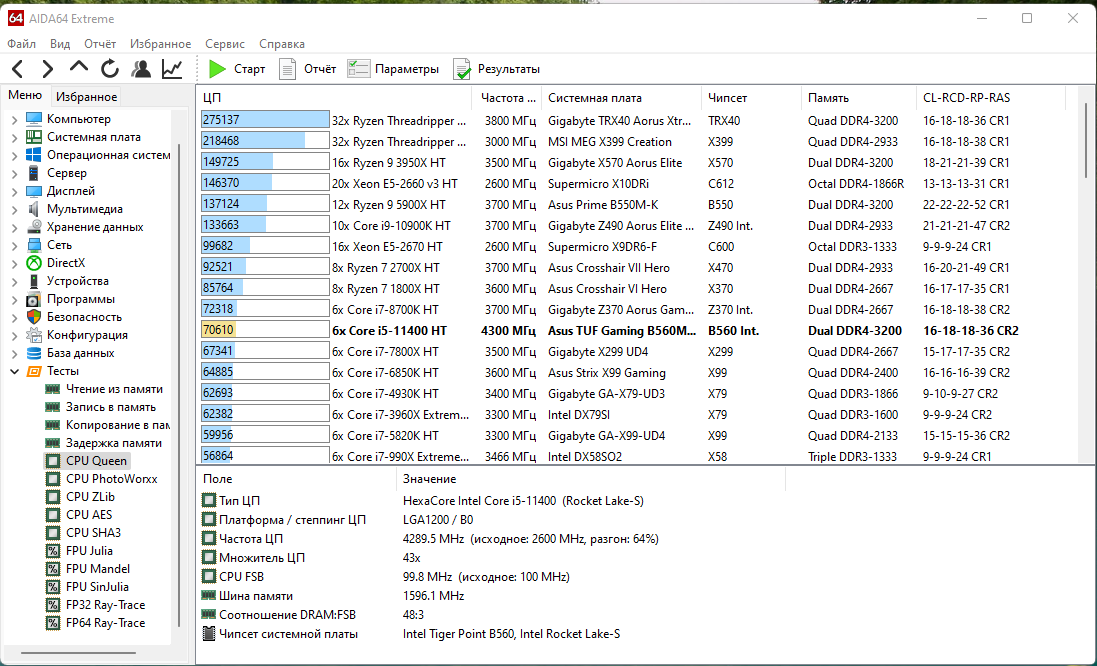
Task: Refresh results with the circular arrow icon
Action: pos(109,69)
